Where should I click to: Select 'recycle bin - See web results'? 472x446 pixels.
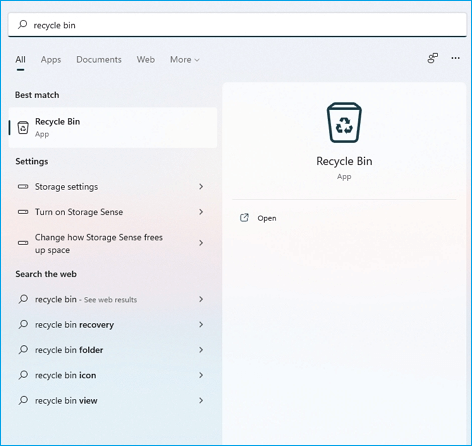[113, 299]
